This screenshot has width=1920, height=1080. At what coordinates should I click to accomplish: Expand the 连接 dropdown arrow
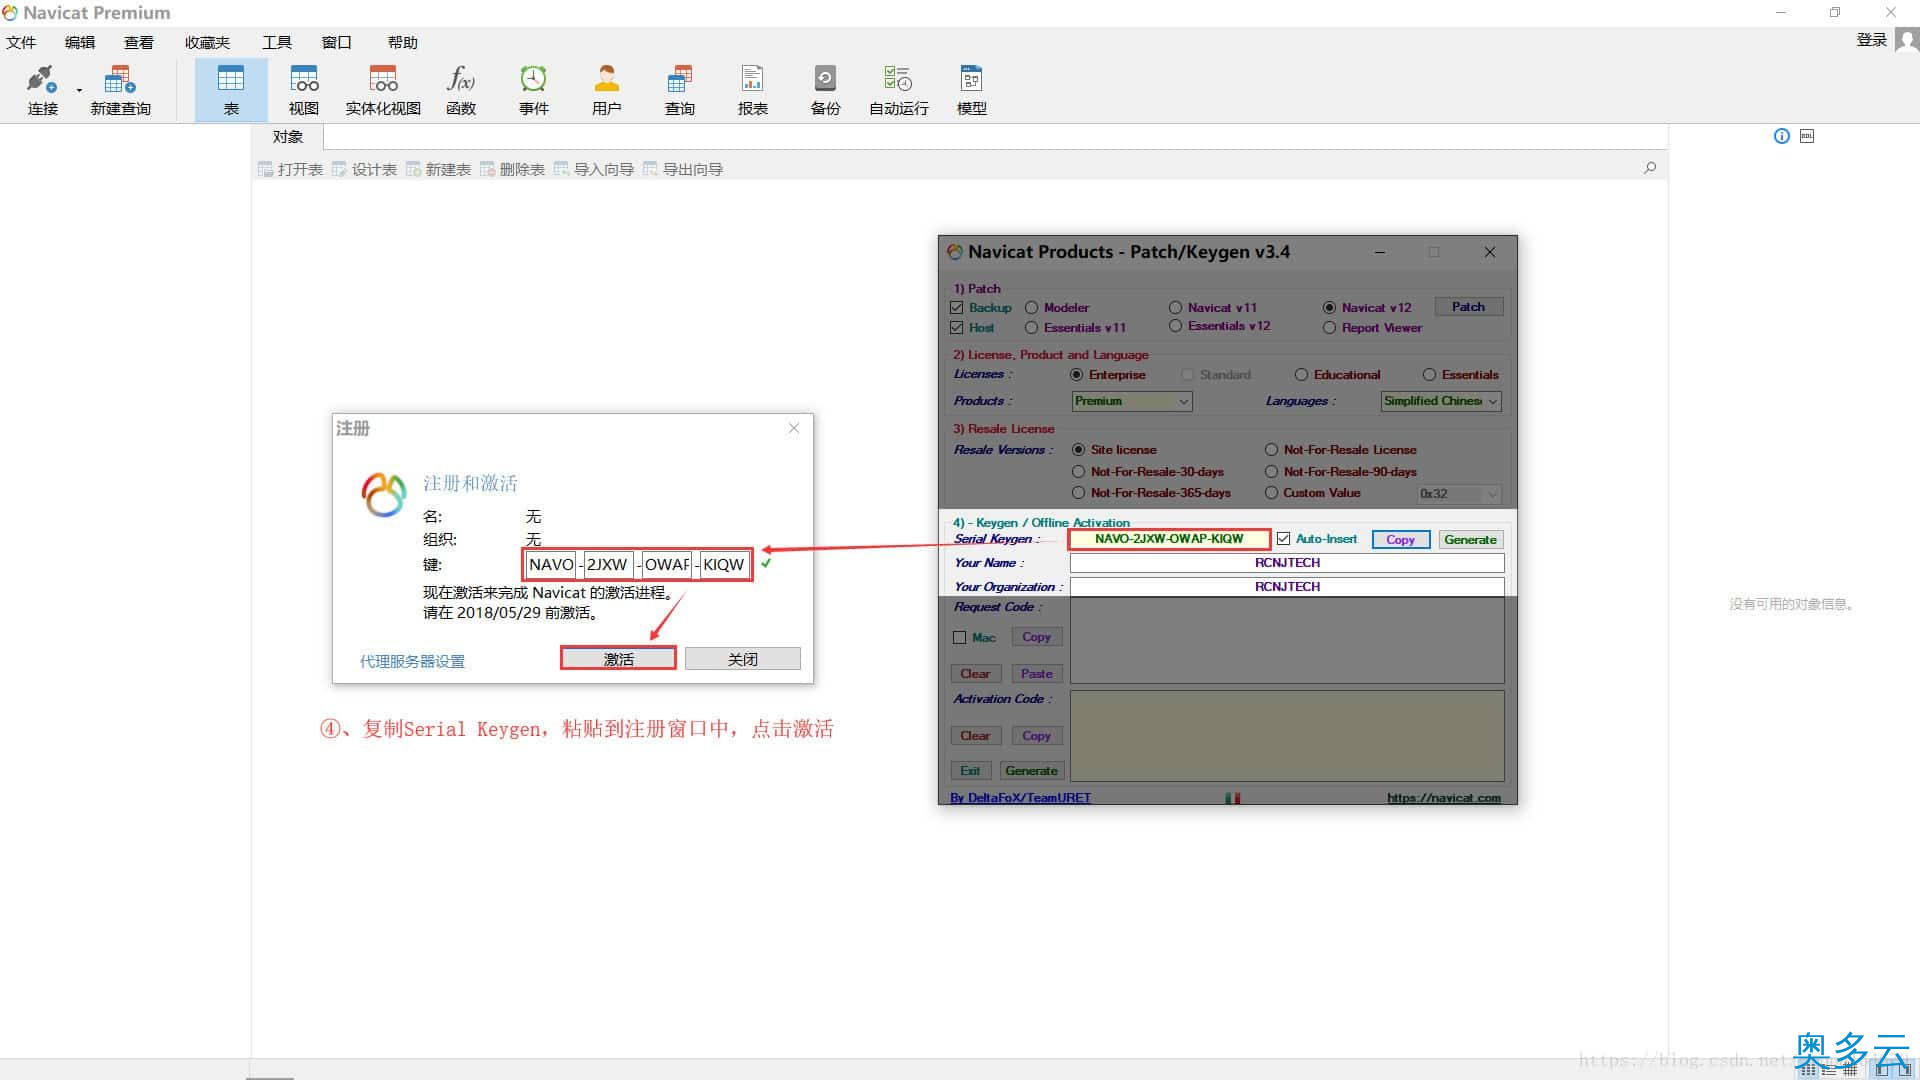(79, 91)
